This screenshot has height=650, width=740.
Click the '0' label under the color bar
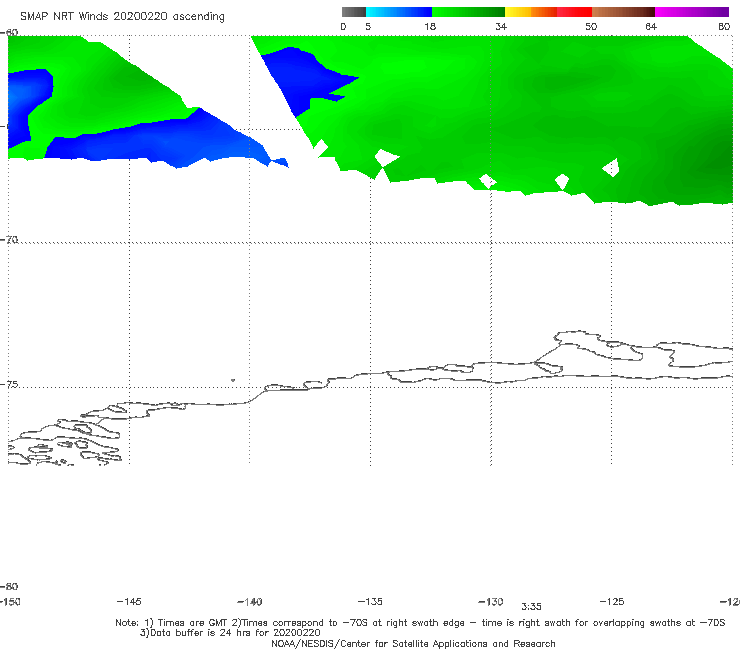point(343,27)
